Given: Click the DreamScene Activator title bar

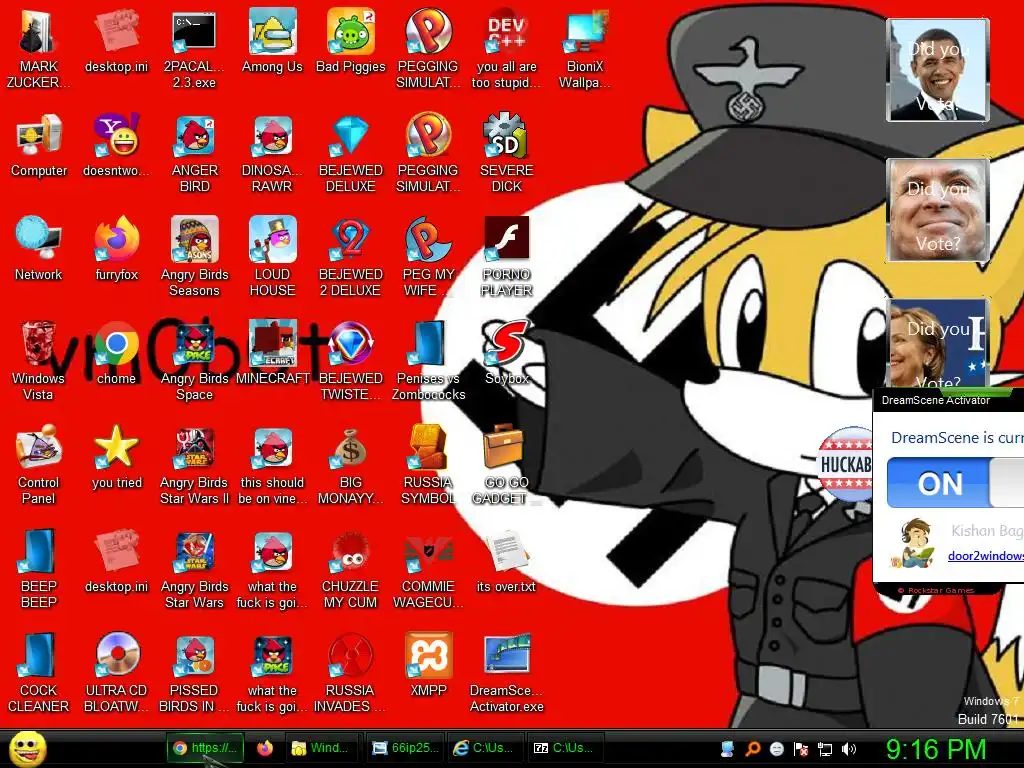Looking at the screenshot, I should pyautogui.click(x=948, y=400).
